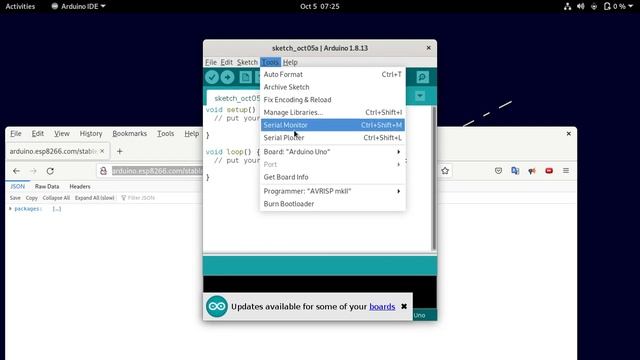
Task: Click Burn Bootloader entry
Action: click(x=333, y=204)
